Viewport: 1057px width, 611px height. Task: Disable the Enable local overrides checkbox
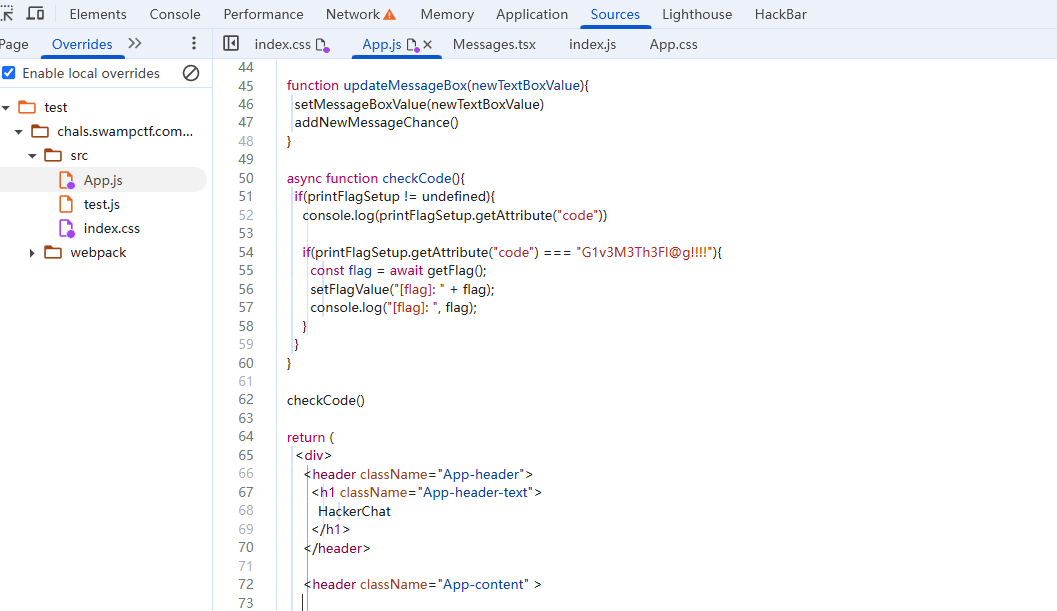tap(9, 73)
